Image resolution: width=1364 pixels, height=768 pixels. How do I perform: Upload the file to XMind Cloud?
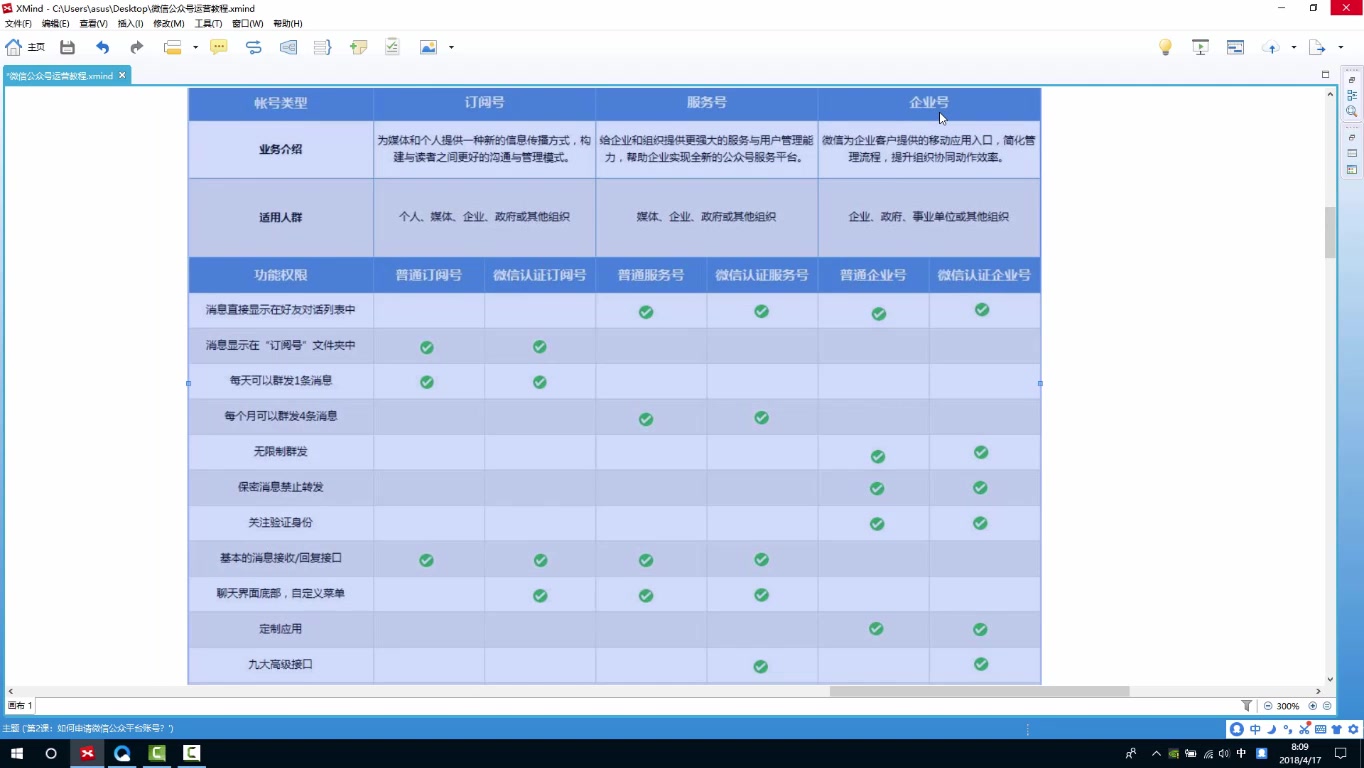click(x=1271, y=47)
